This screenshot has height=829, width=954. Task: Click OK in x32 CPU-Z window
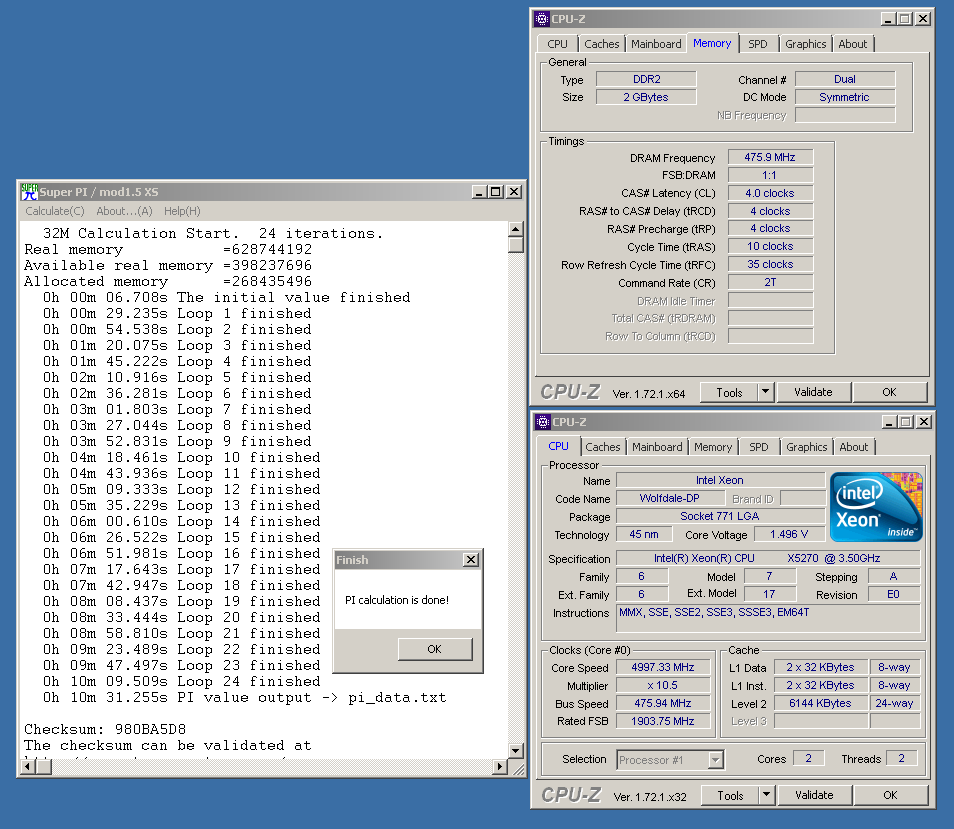(890, 795)
